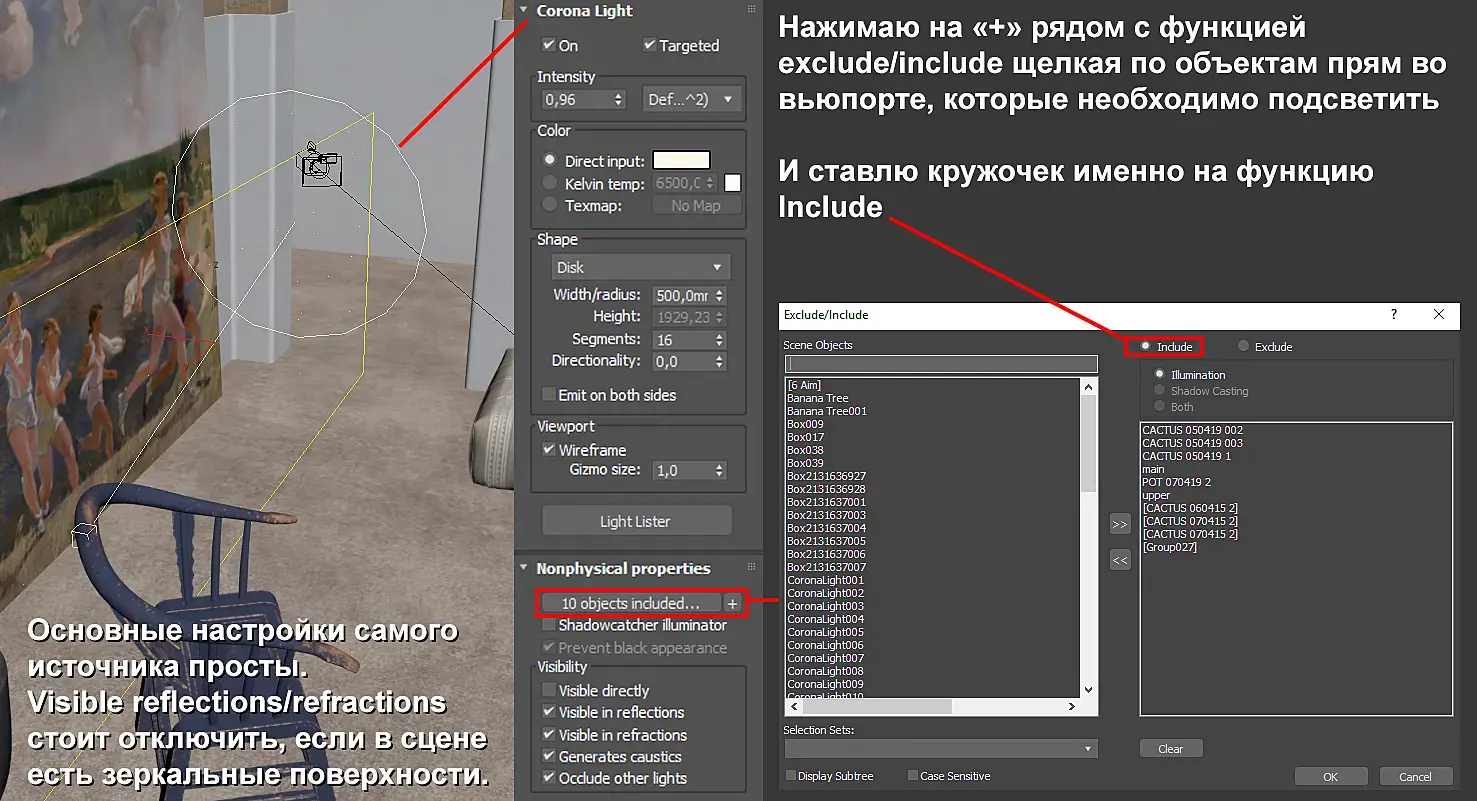Click the Directionality spinner arrows

click(x=720, y=361)
